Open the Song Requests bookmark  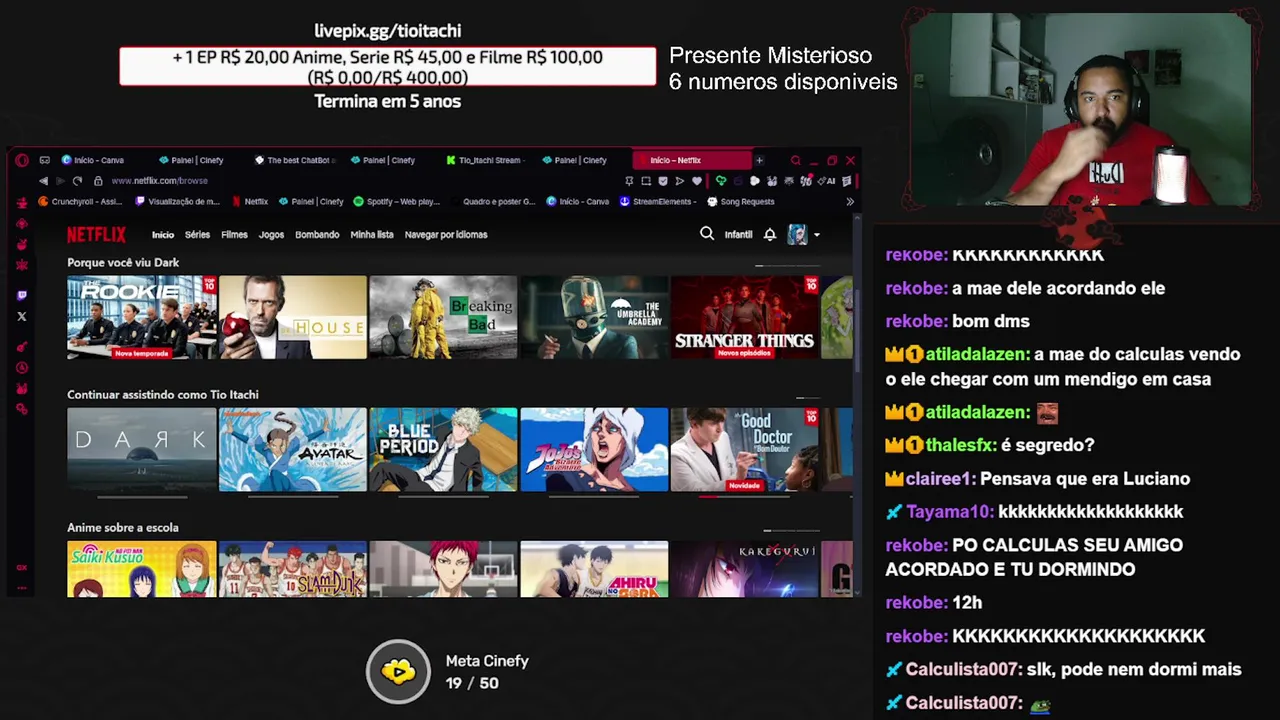coord(741,201)
